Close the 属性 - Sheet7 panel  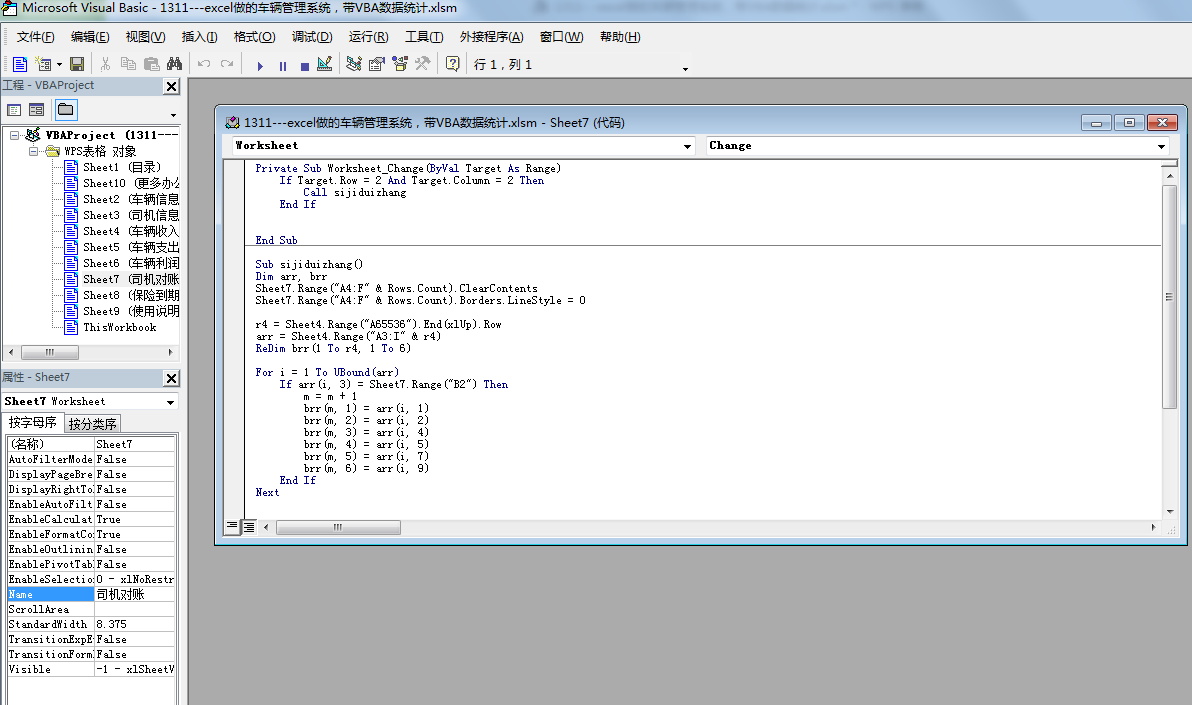pos(172,378)
